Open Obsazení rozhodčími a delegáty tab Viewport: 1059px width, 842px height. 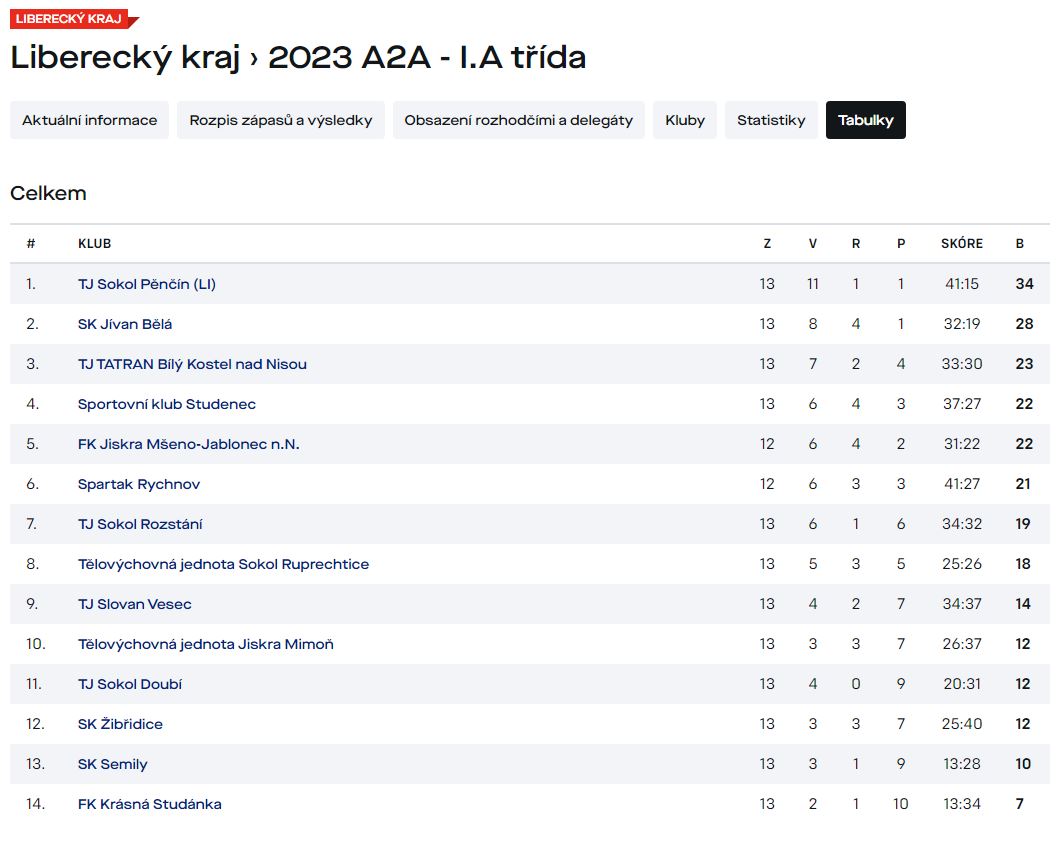point(518,120)
